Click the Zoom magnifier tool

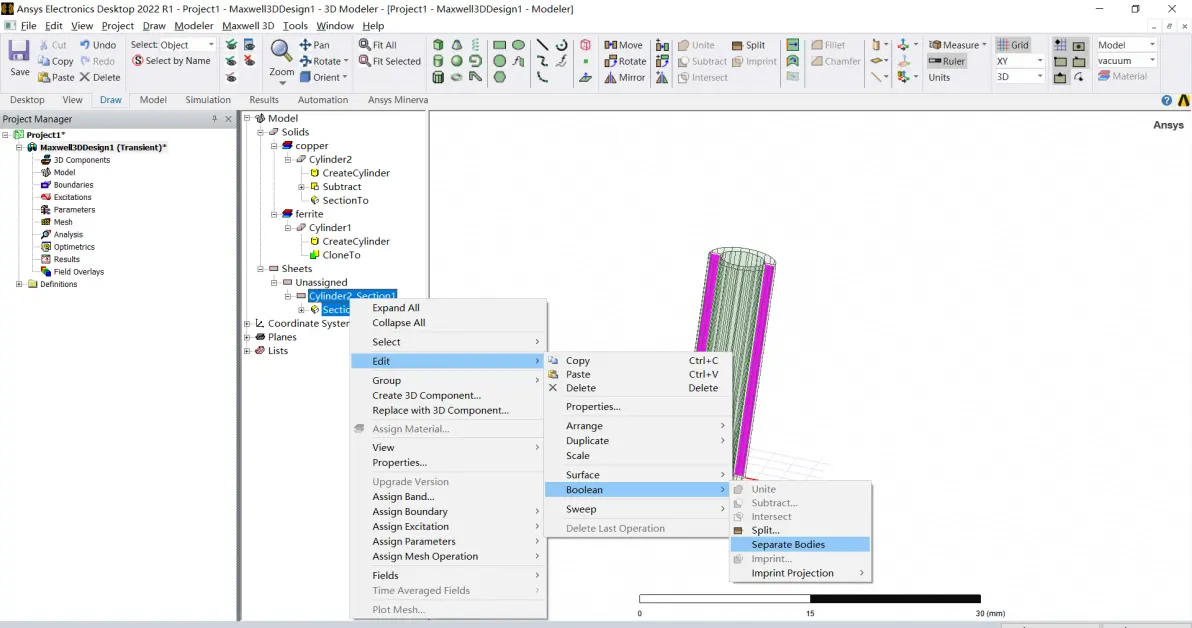(x=281, y=53)
